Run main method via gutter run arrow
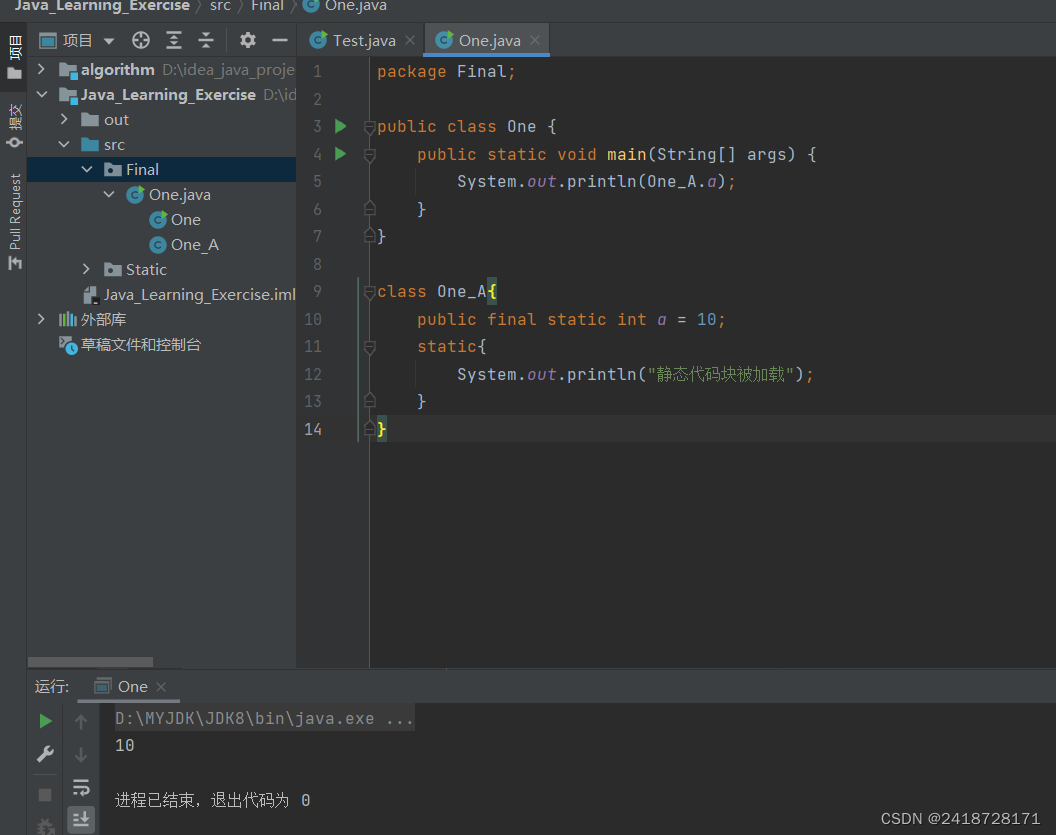The height and width of the screenshot is (835, 1056). pyautogui.click(x=340, y=154)
